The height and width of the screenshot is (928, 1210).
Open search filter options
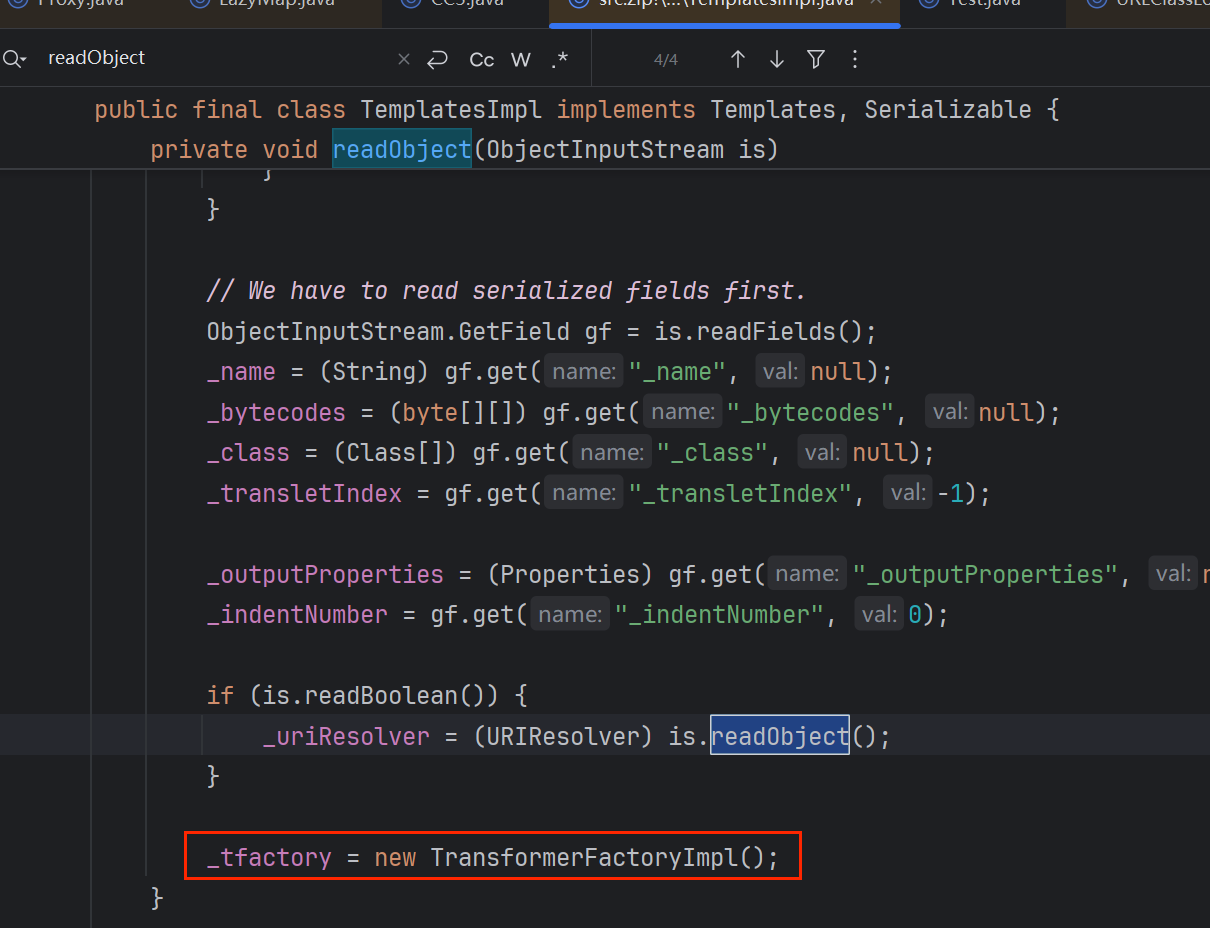pos(816,59)
